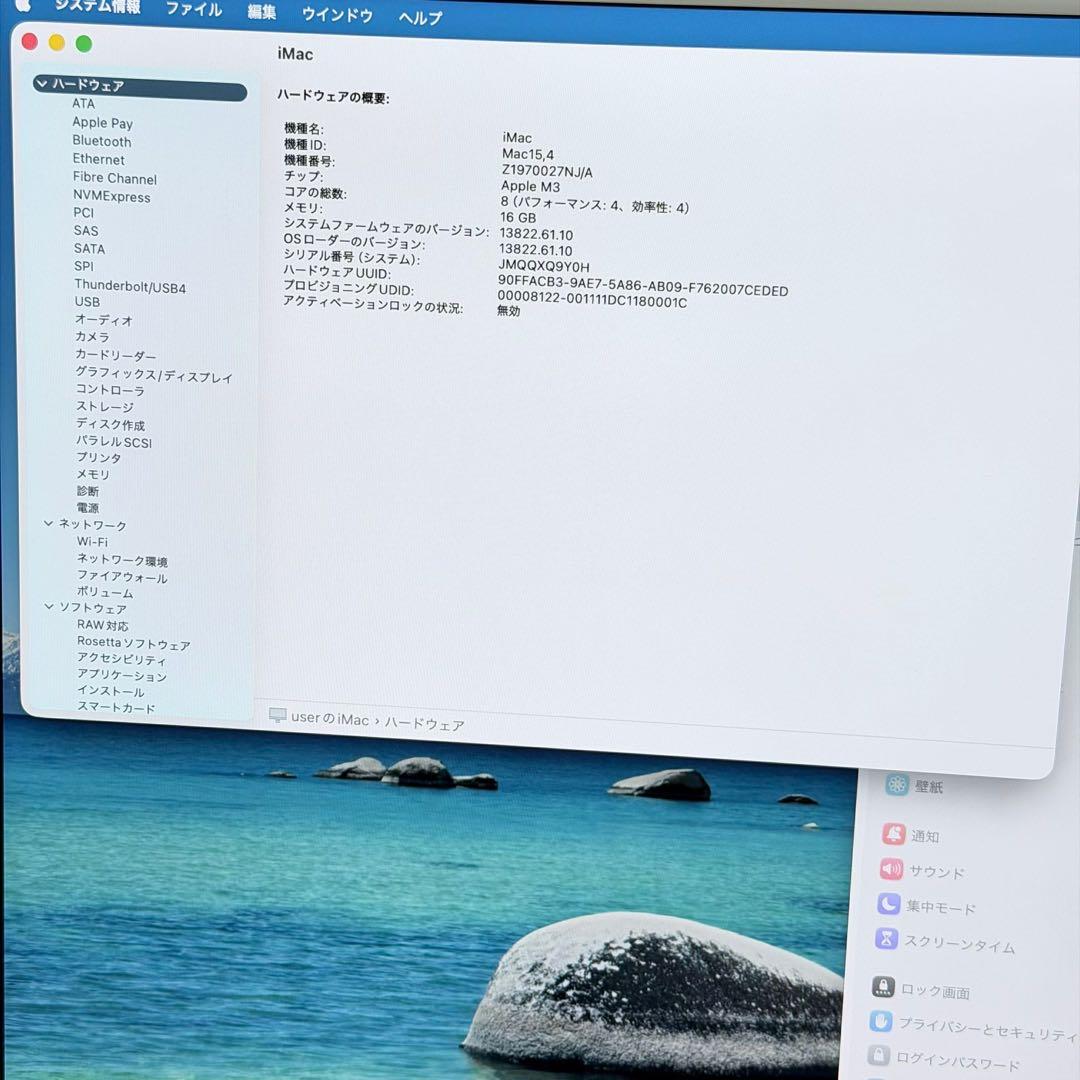This screenshot has width=1080, height=1080.
Task: Collapse the ソフトウェア section chevron
Action: [x=49, y=607]
